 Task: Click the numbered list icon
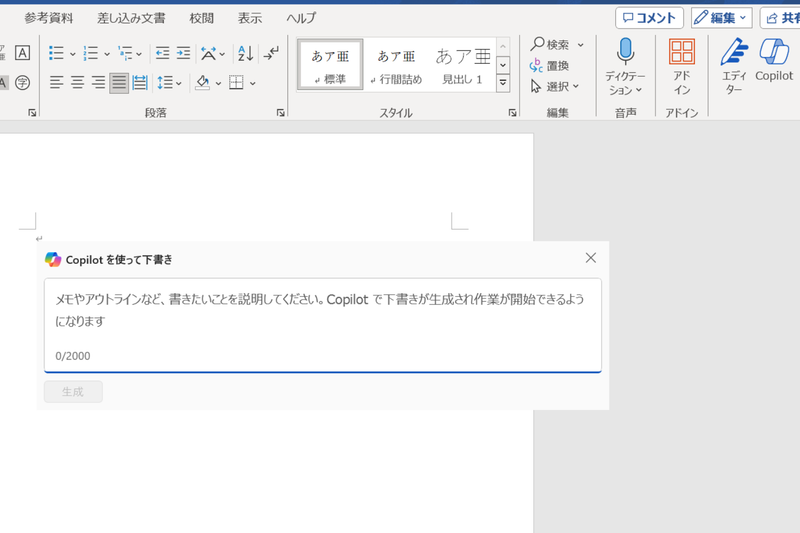coord(91,53)
